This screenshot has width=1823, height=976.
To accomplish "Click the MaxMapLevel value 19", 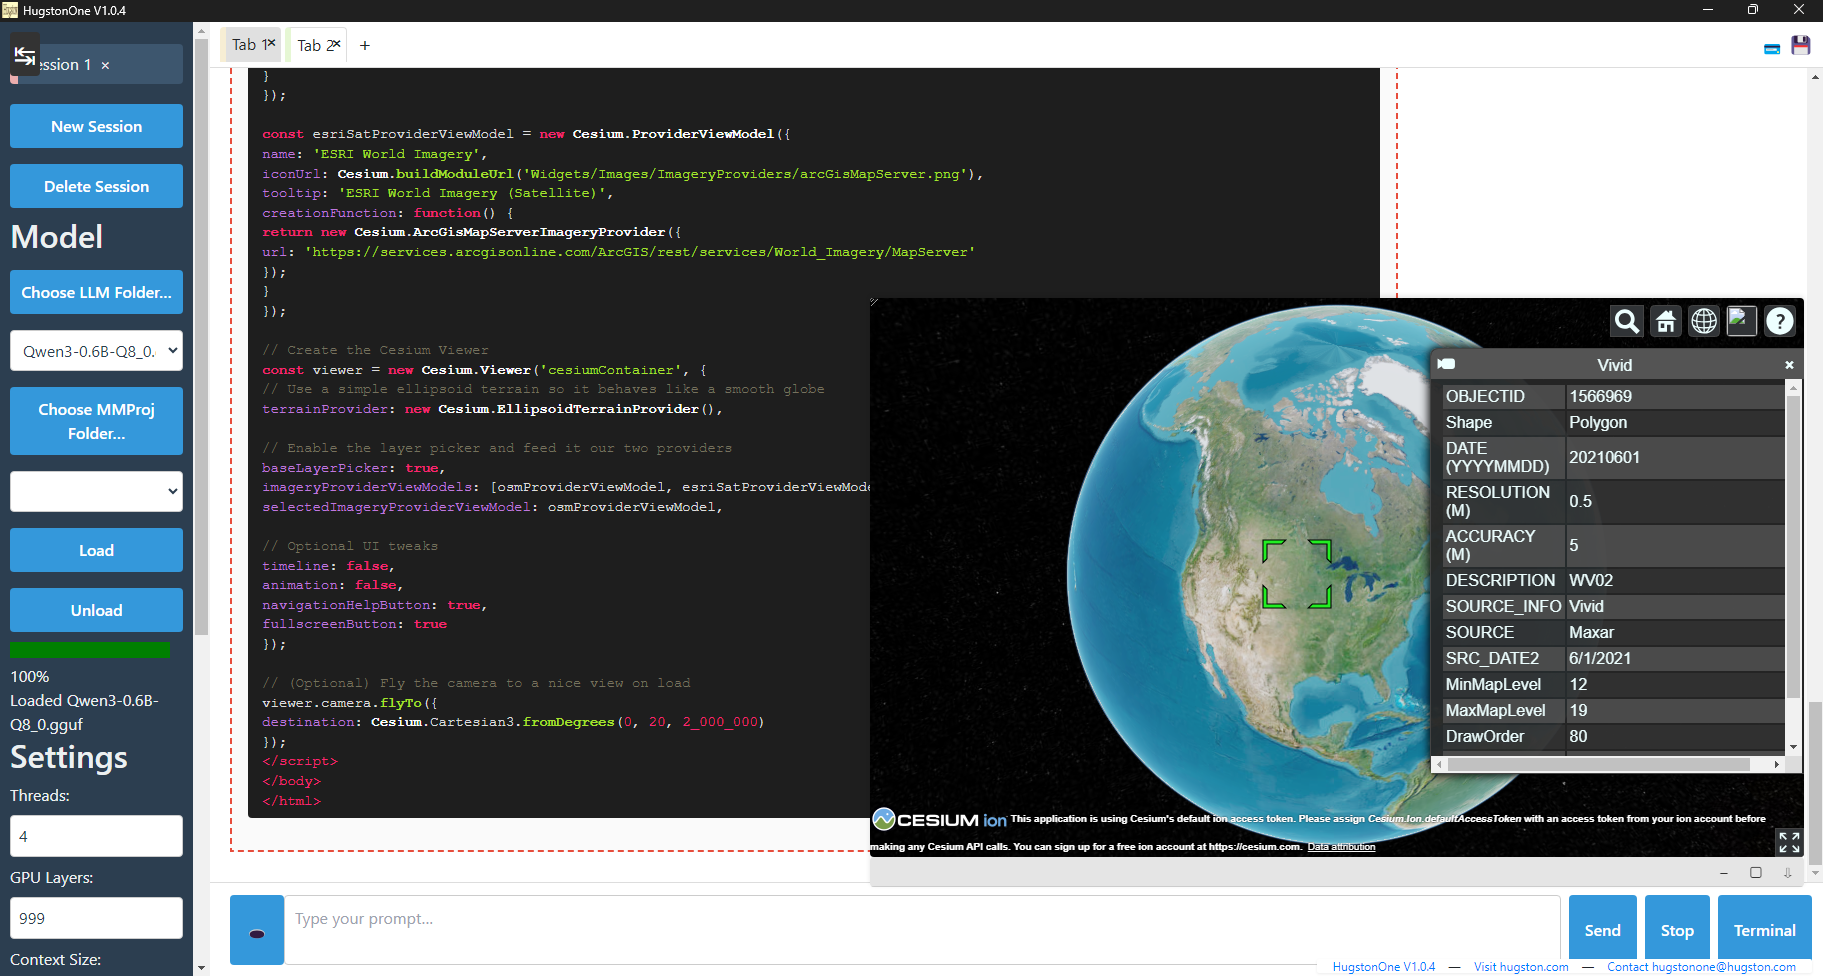I will 1578,711.
